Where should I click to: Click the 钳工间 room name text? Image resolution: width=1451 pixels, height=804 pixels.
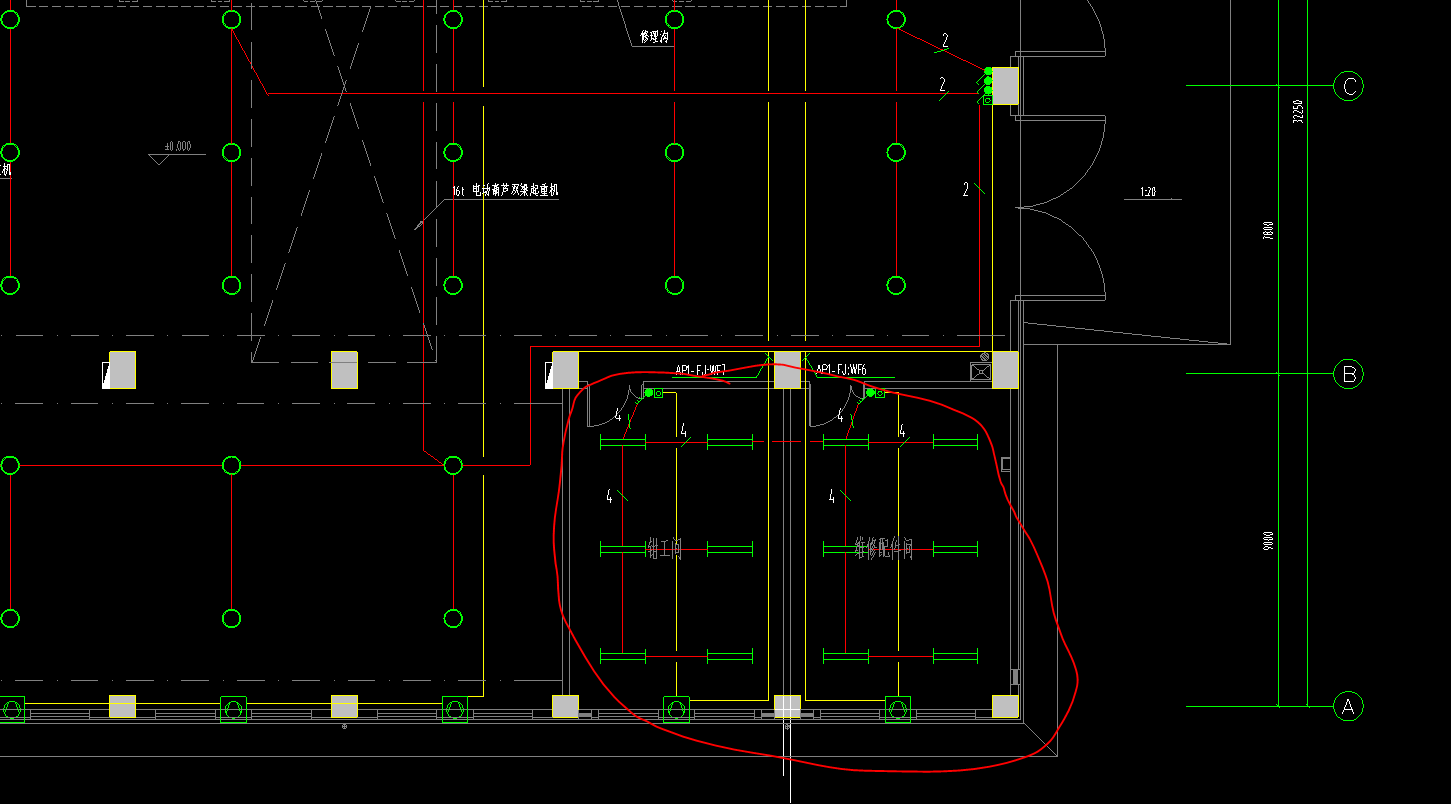pos(664,548)
